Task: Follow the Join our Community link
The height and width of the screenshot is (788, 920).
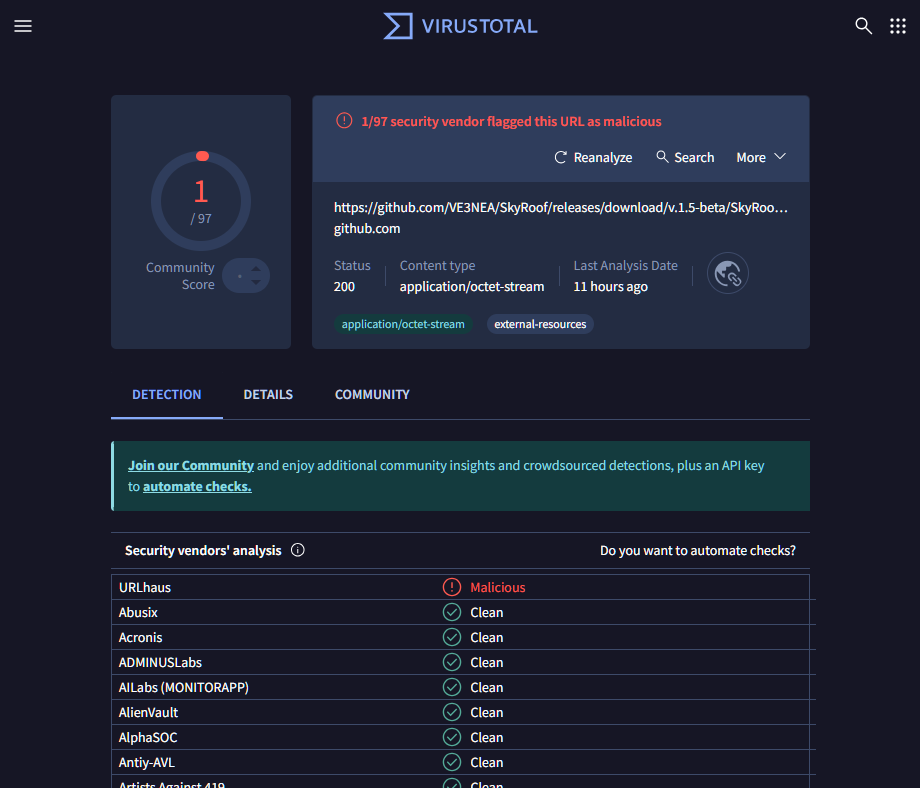Action: (191, 465)
